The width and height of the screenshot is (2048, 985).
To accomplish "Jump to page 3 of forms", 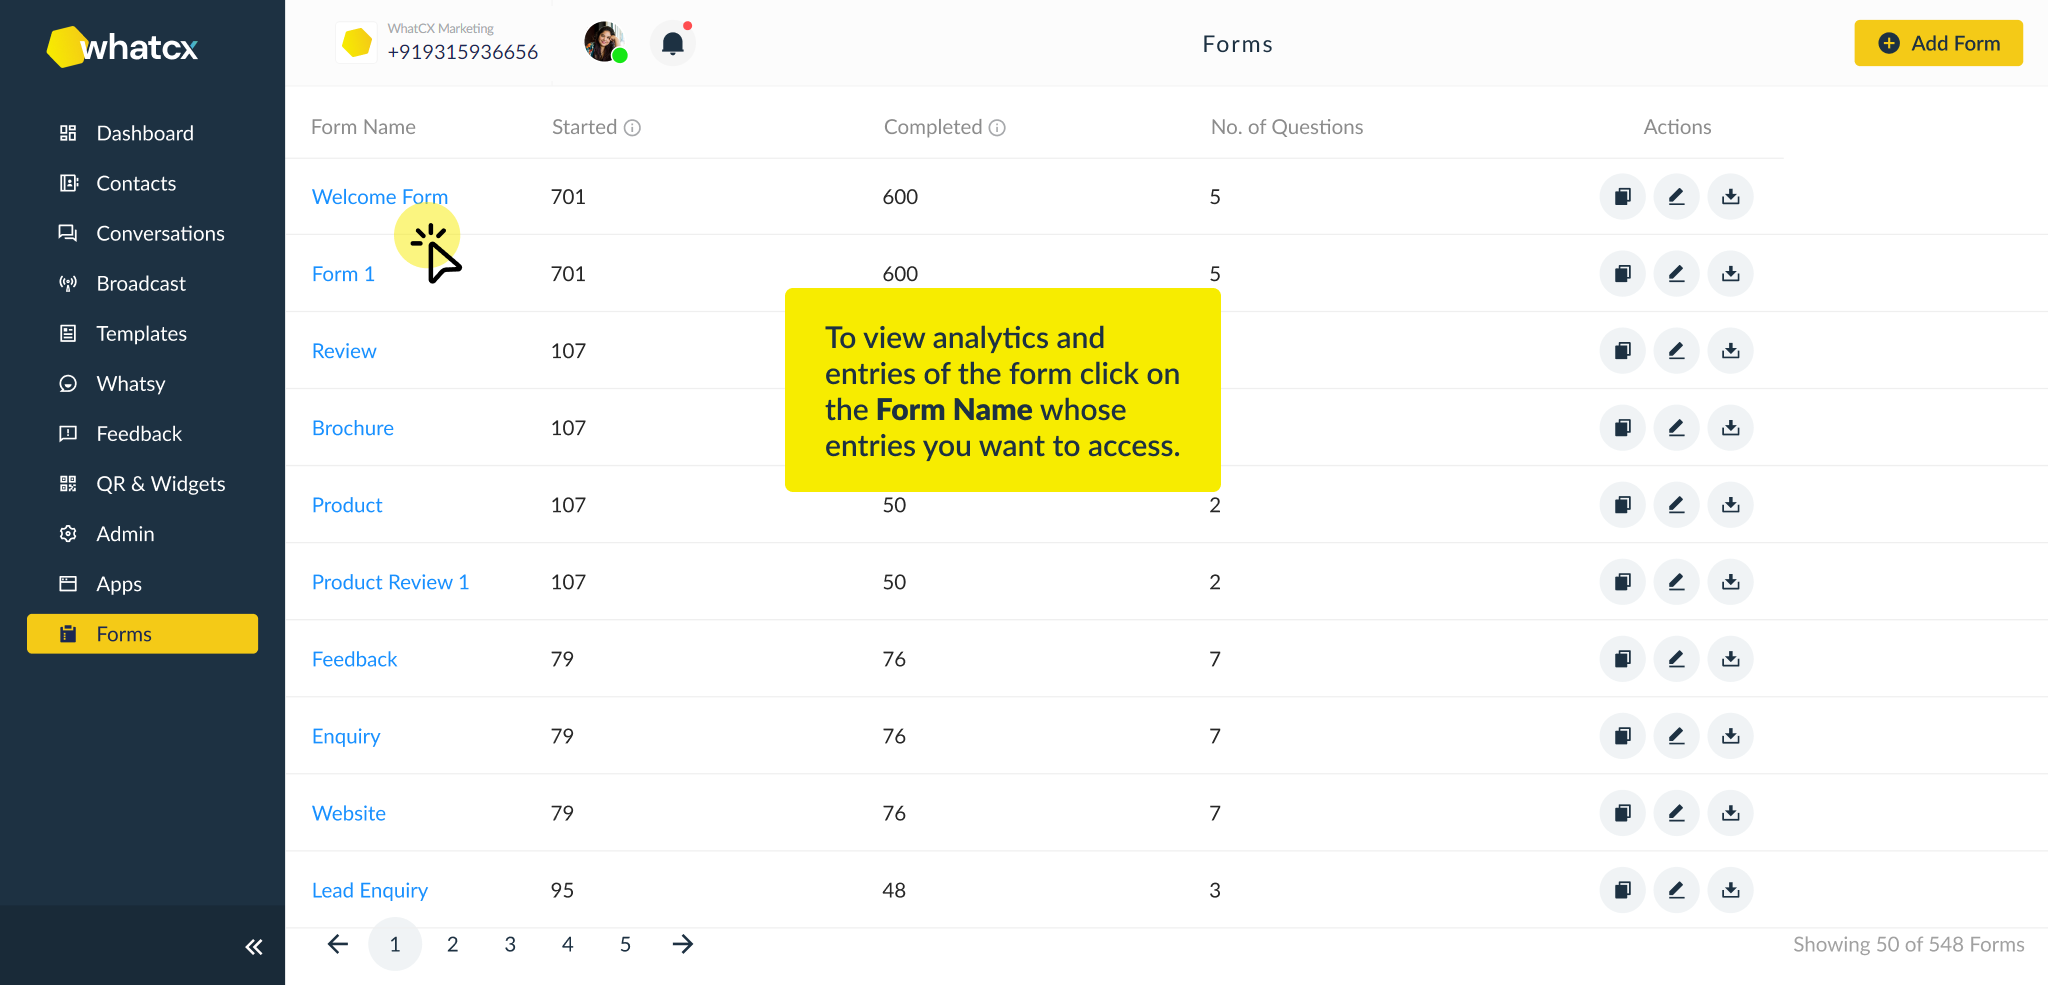I will click(x=510, y=943).
